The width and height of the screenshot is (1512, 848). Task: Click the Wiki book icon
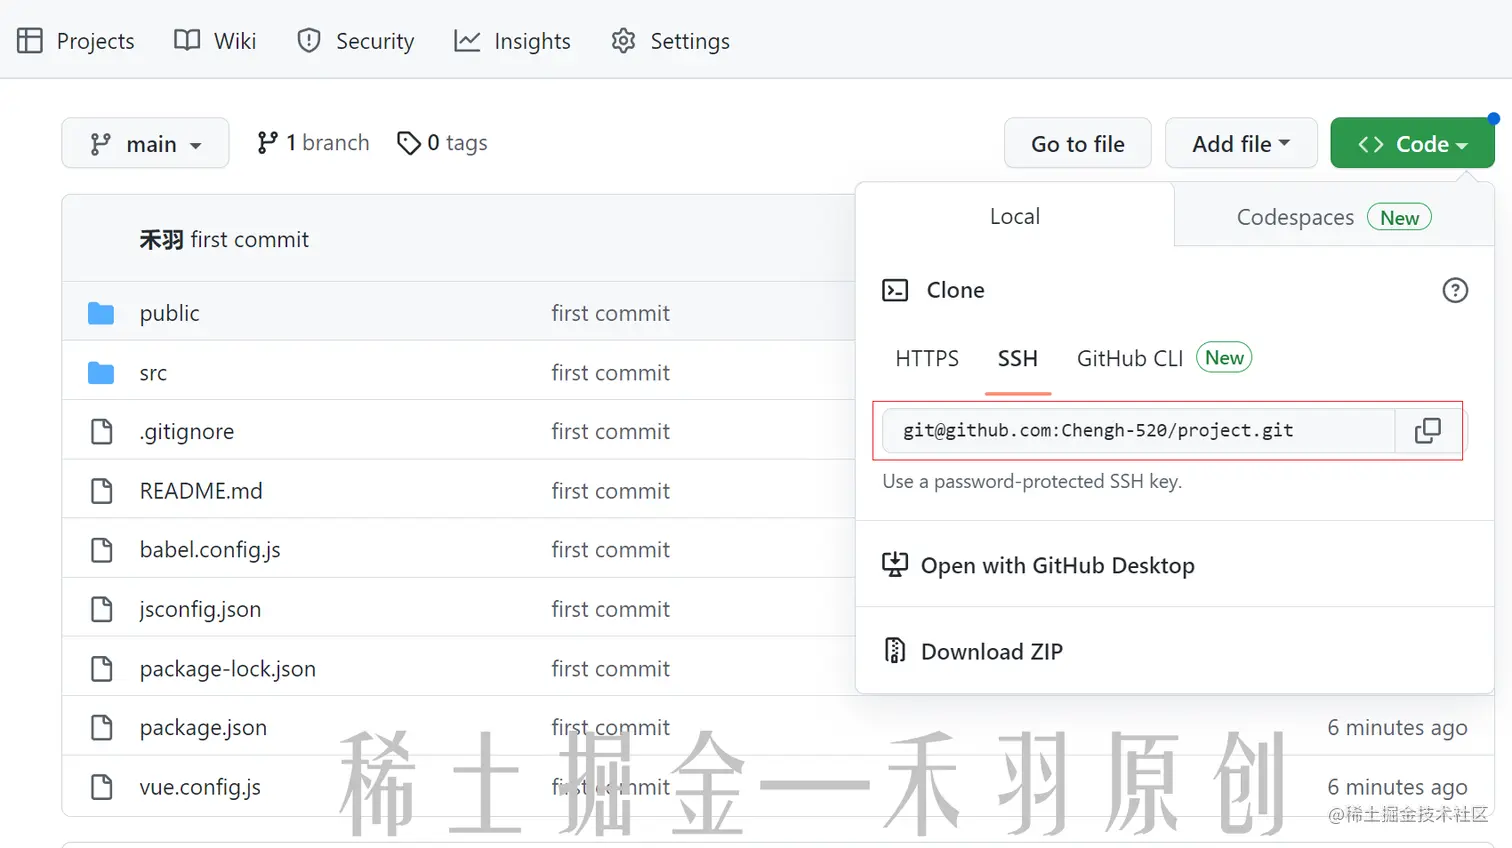tap(187, 40)
